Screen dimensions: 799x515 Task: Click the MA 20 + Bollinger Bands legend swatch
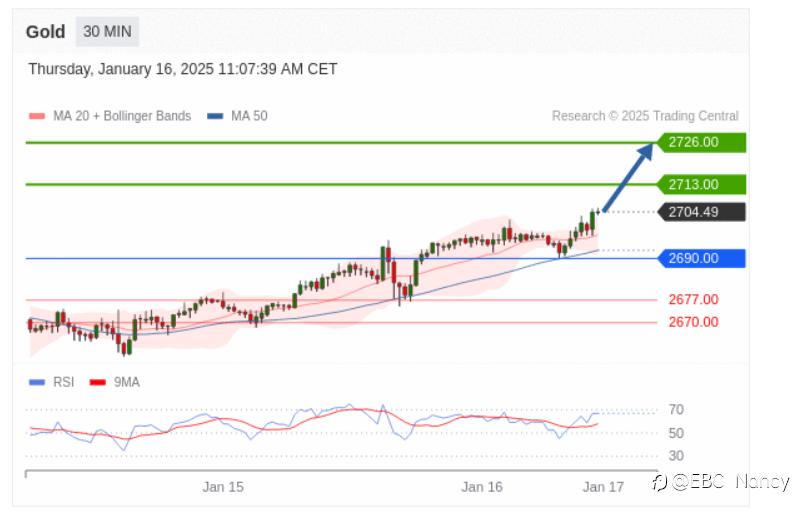37,116
